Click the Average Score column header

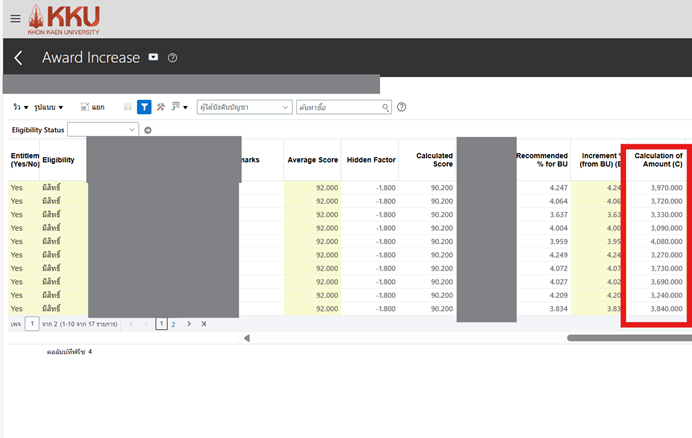311,160
